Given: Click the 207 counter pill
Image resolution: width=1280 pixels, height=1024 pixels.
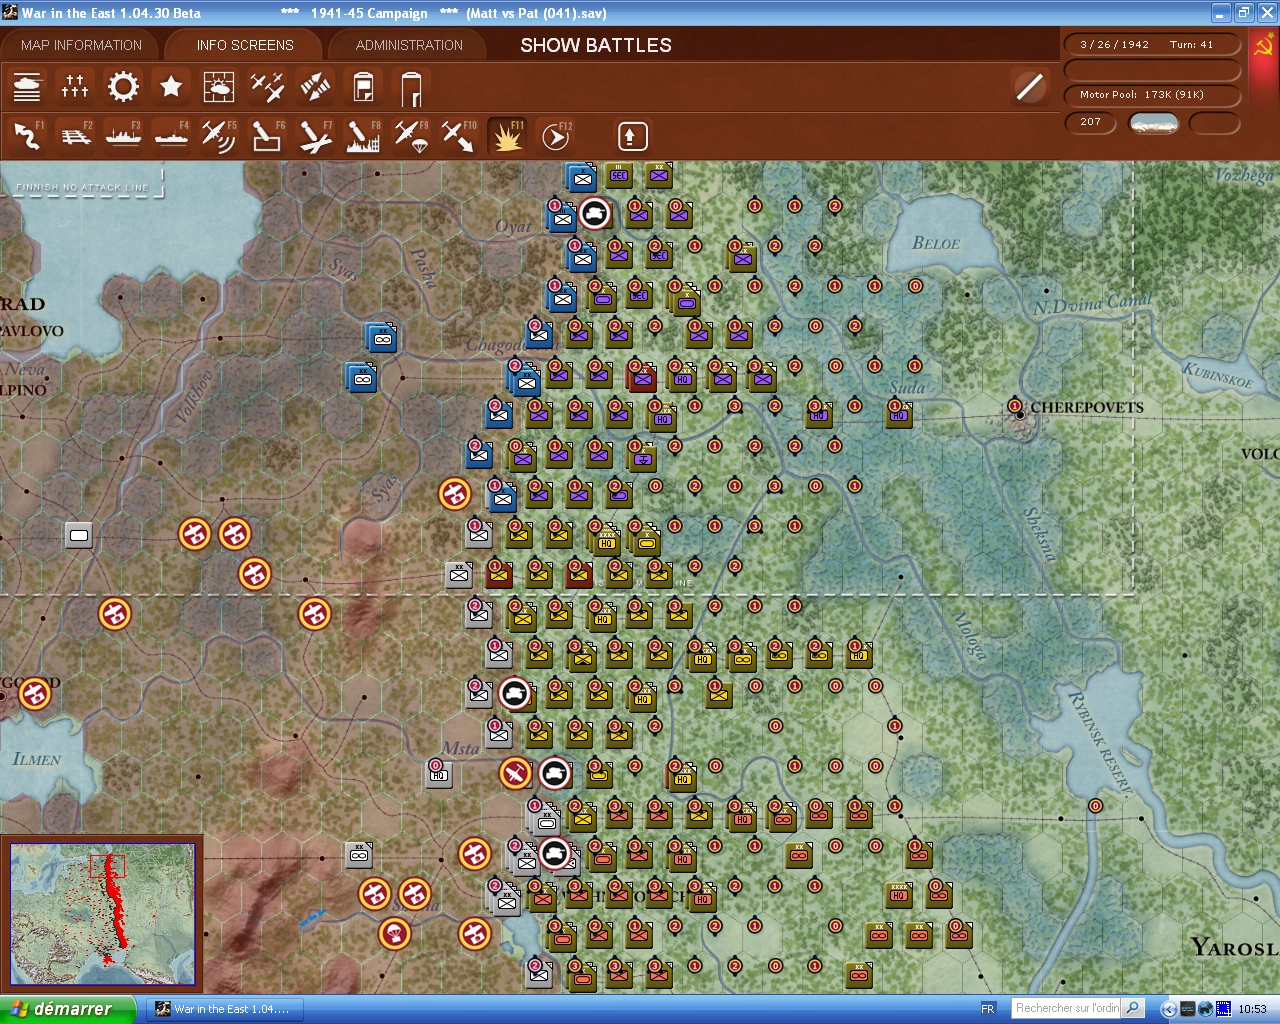Looking at the screenshot, I should (1092, 122).
